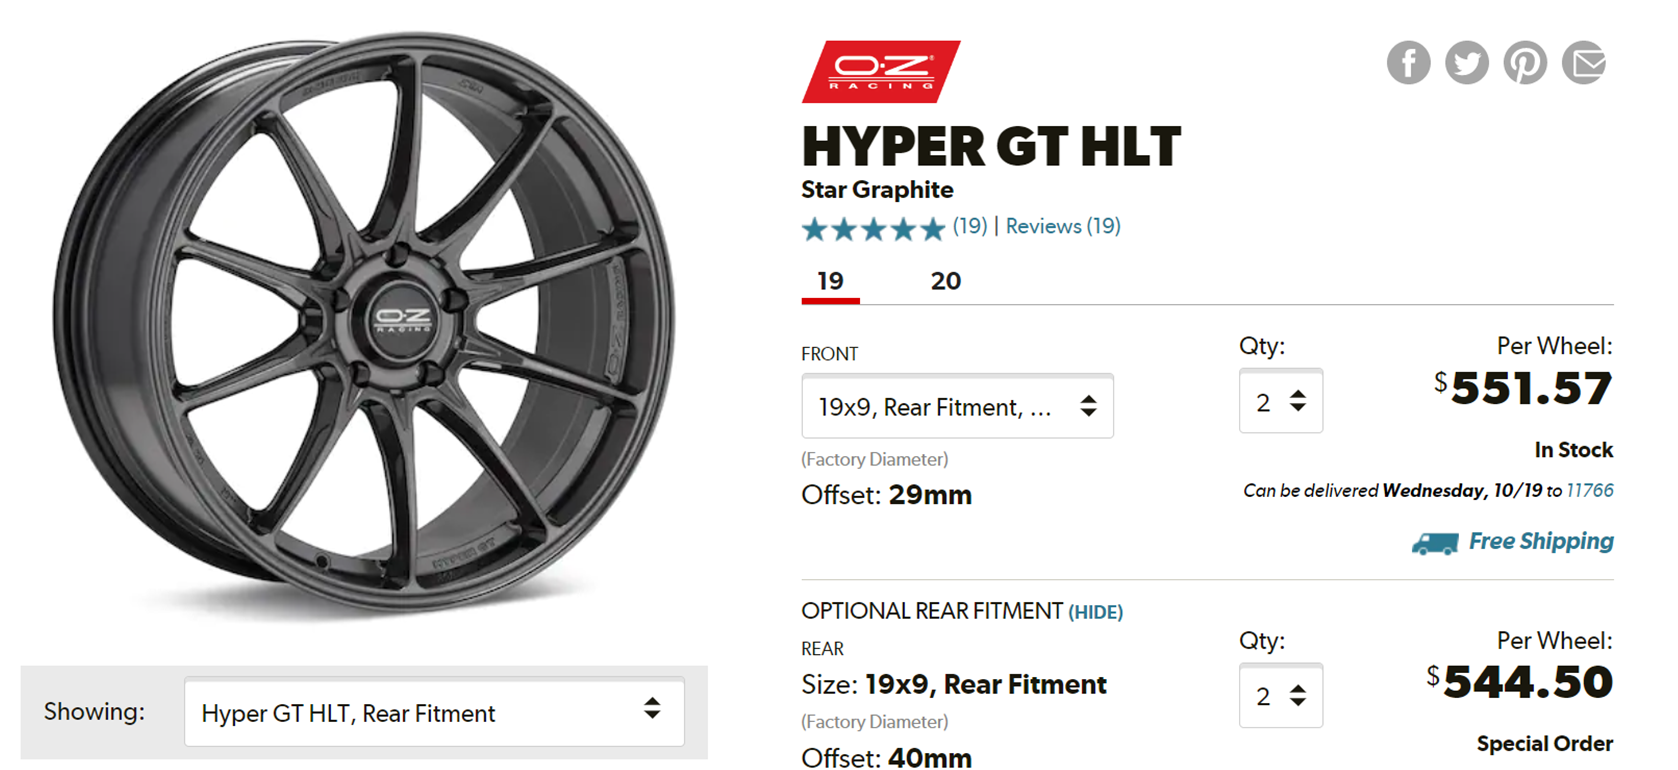Share product on Facebook
Screen dimensions: 1678x770
(1408, 63)
